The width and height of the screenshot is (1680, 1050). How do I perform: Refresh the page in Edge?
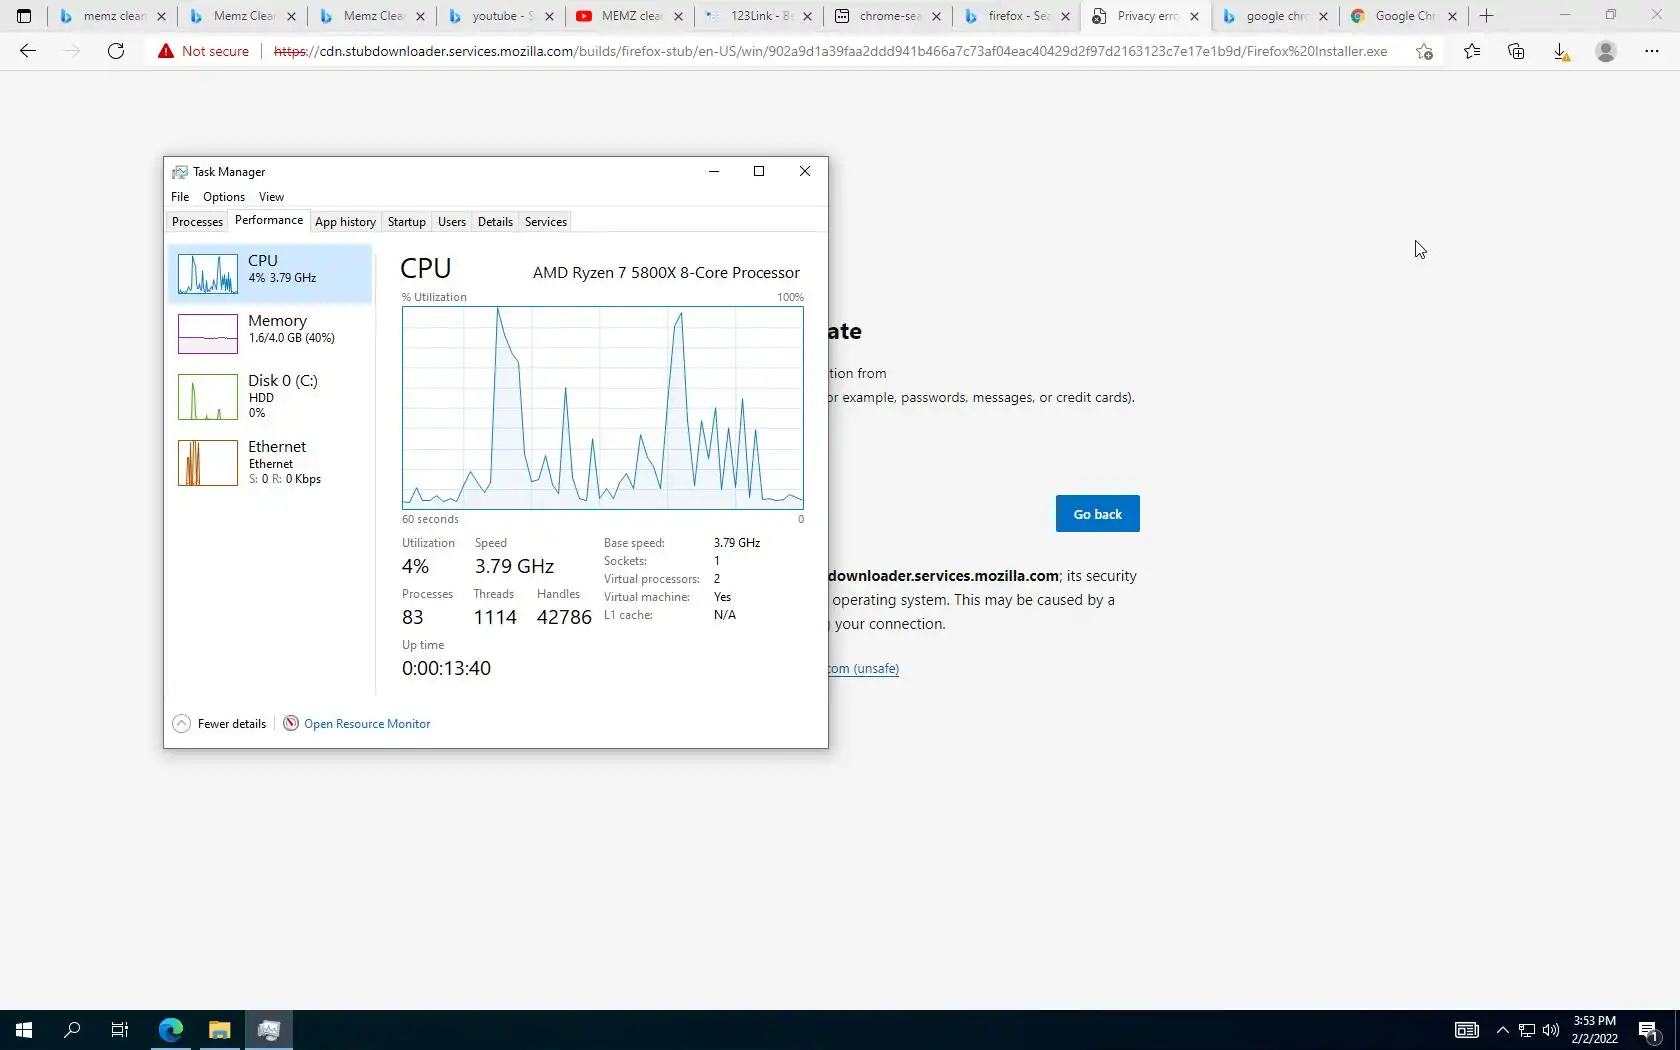coord(116,51)
